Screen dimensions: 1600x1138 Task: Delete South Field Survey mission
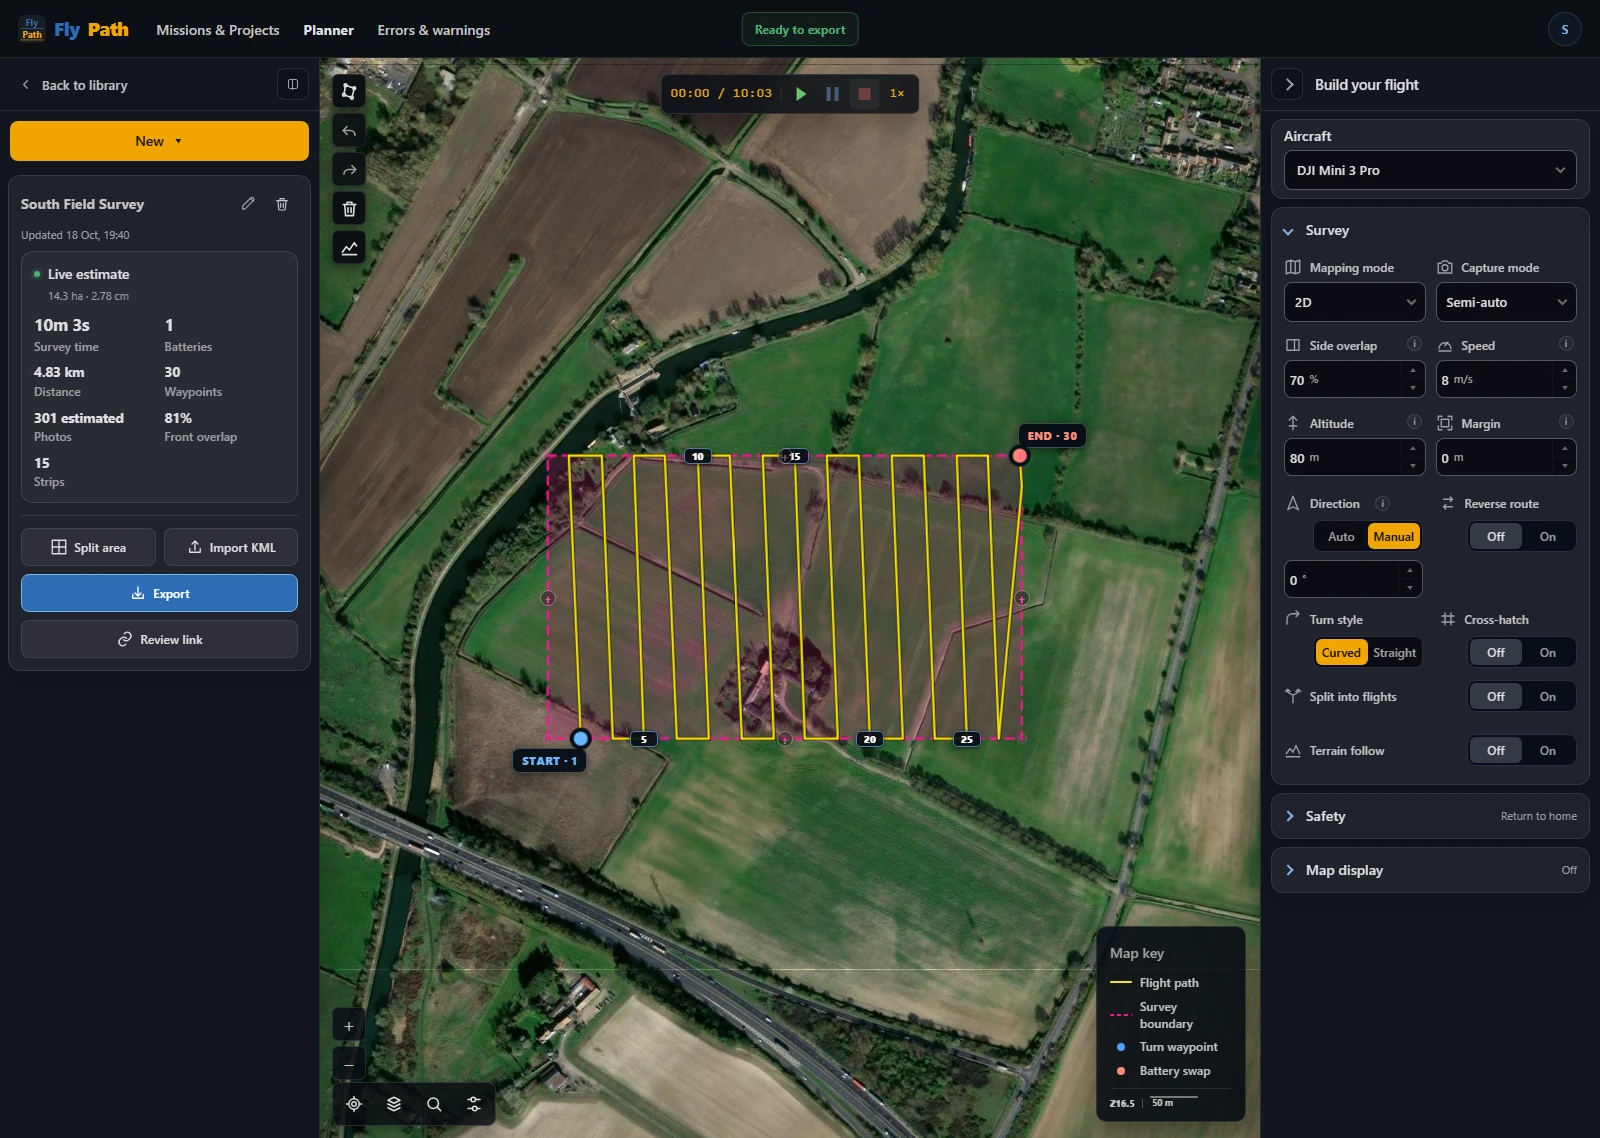click(282, 204)
